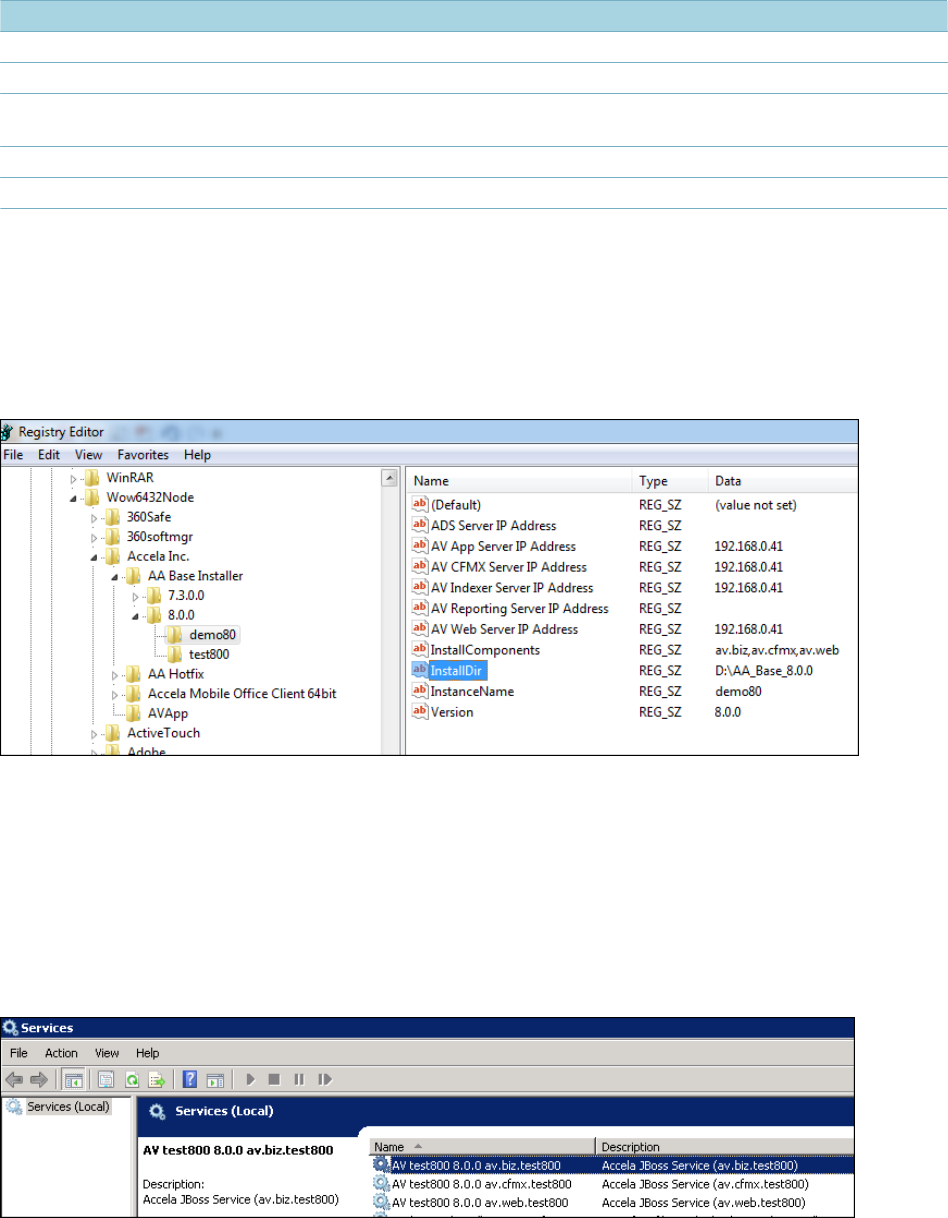Click the Forward arrow in Services toolbar
Screen dimensions: 948x1218
pos(39,1080)
